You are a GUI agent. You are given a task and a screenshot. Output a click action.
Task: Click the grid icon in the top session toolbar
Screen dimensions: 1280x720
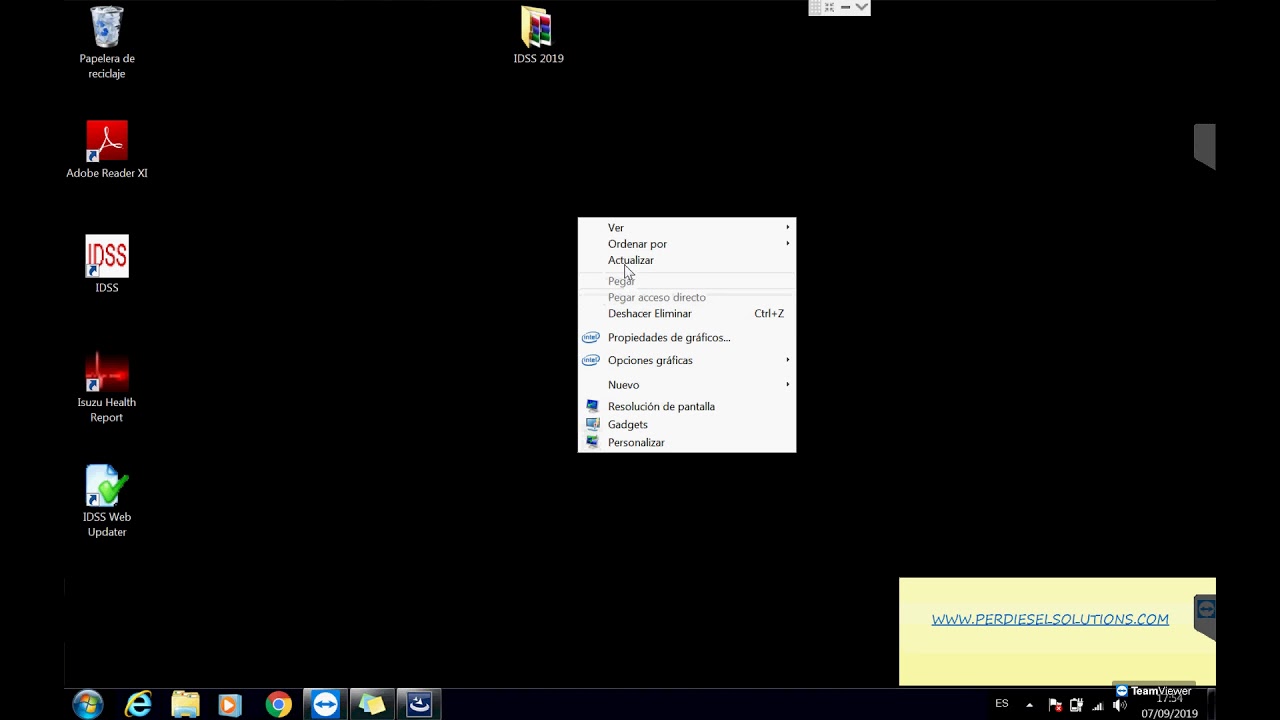(815, 8)
